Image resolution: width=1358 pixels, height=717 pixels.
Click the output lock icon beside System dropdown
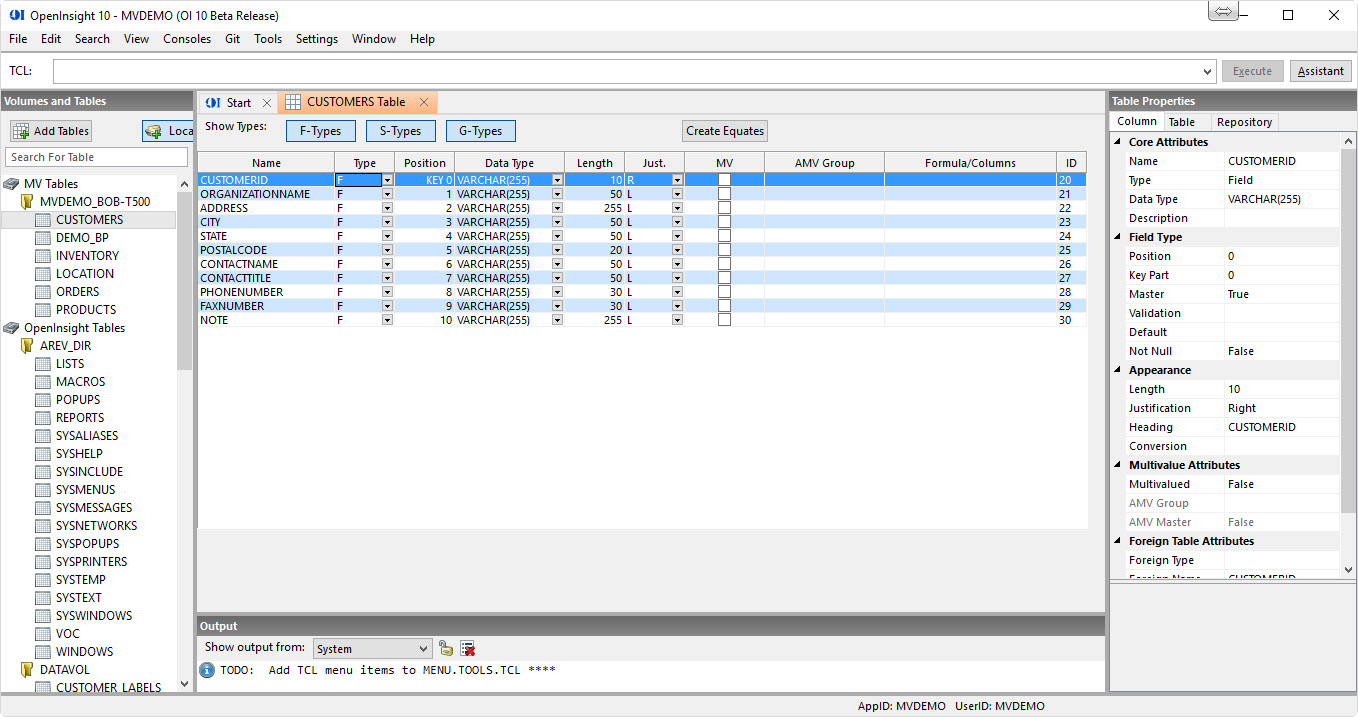[446, 649]
